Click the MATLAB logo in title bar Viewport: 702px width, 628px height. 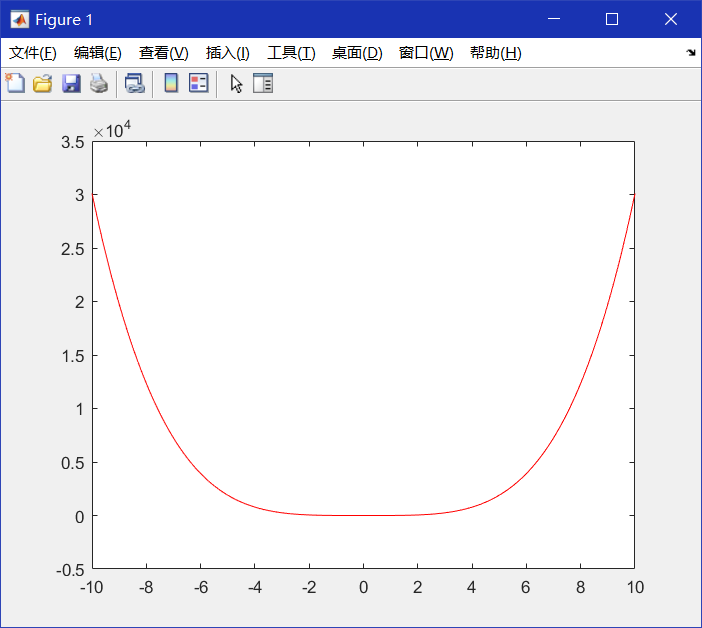pos(20,20)
